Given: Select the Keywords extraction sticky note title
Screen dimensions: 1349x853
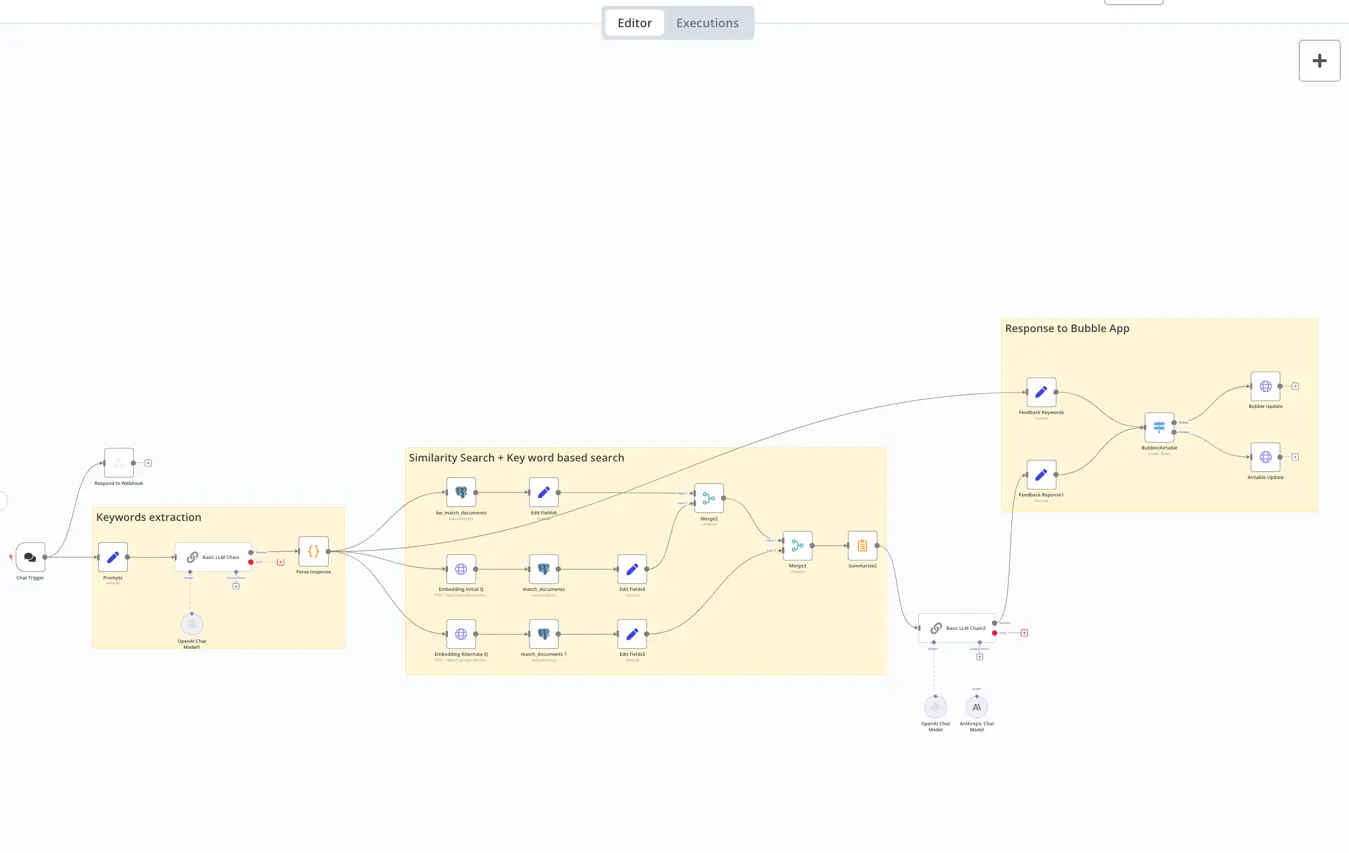Looking at the screenshot, I should (149, 517).
